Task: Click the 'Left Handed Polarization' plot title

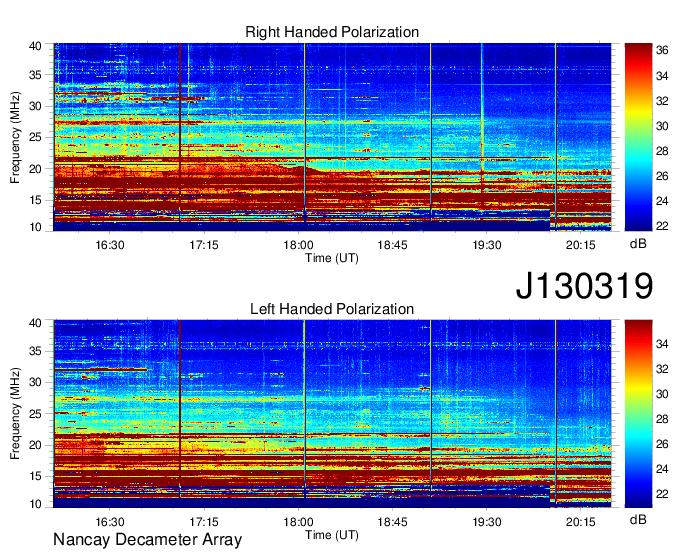Action: pyautogui.click(x=332, y=309)
